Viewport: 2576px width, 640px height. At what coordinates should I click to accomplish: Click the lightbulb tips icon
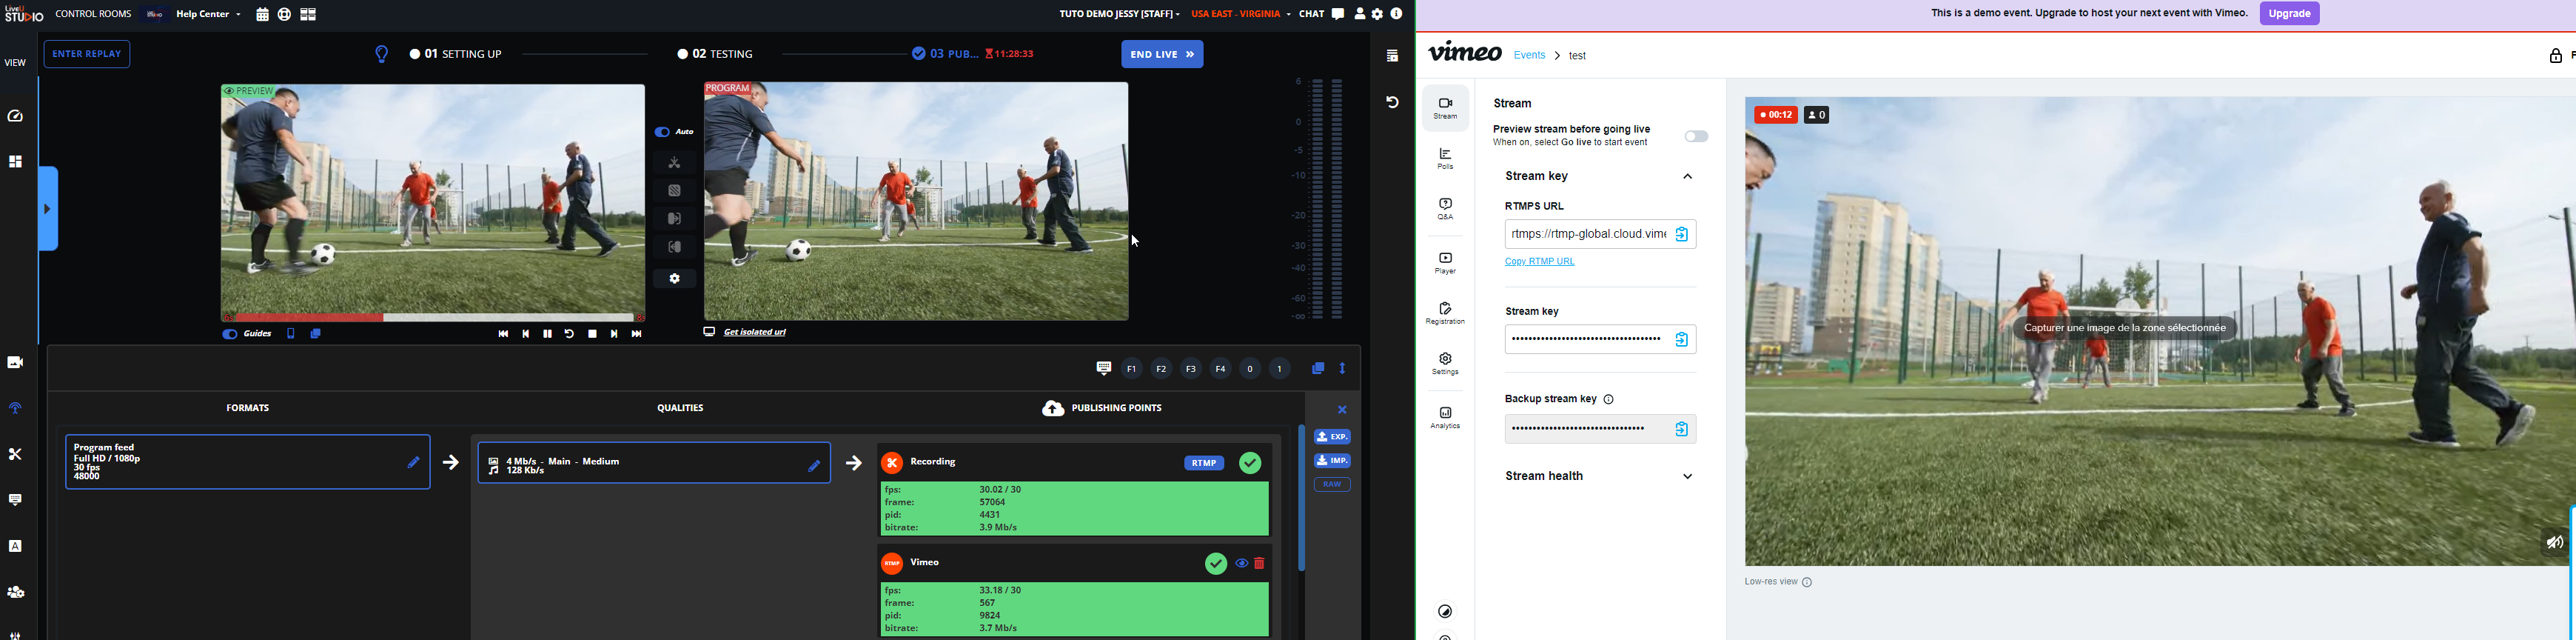382,54
